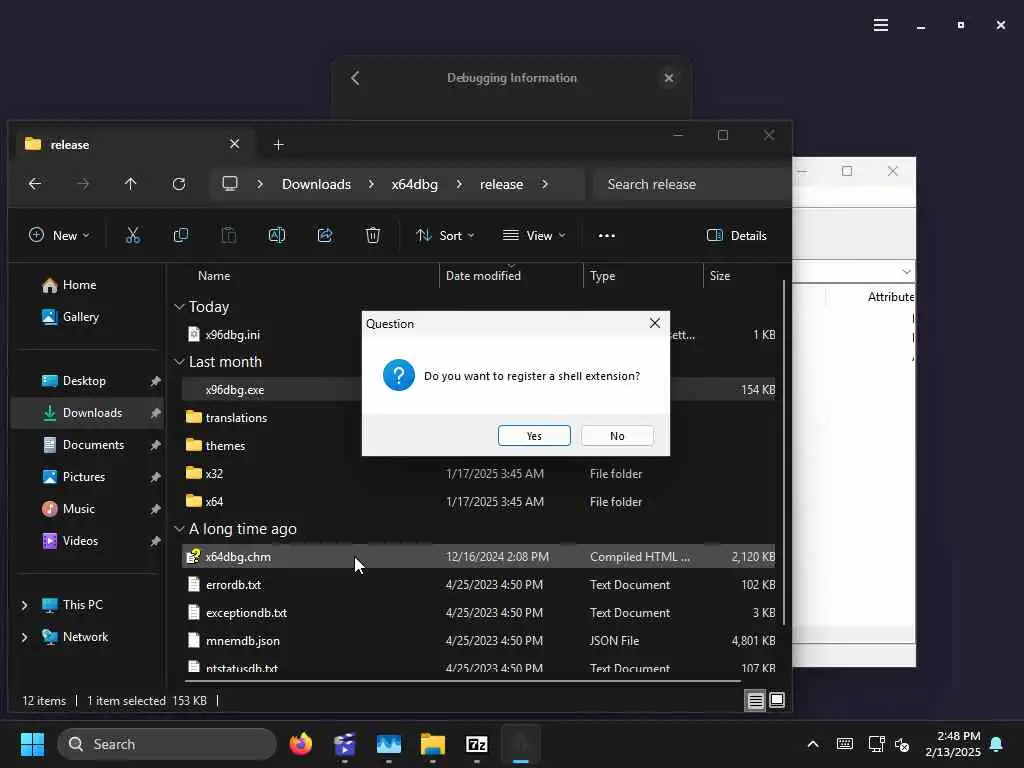Click the Up directory arrow
Image resolution: width=1024 pixels, height=768 pixels.
click(x=131, y=184)
